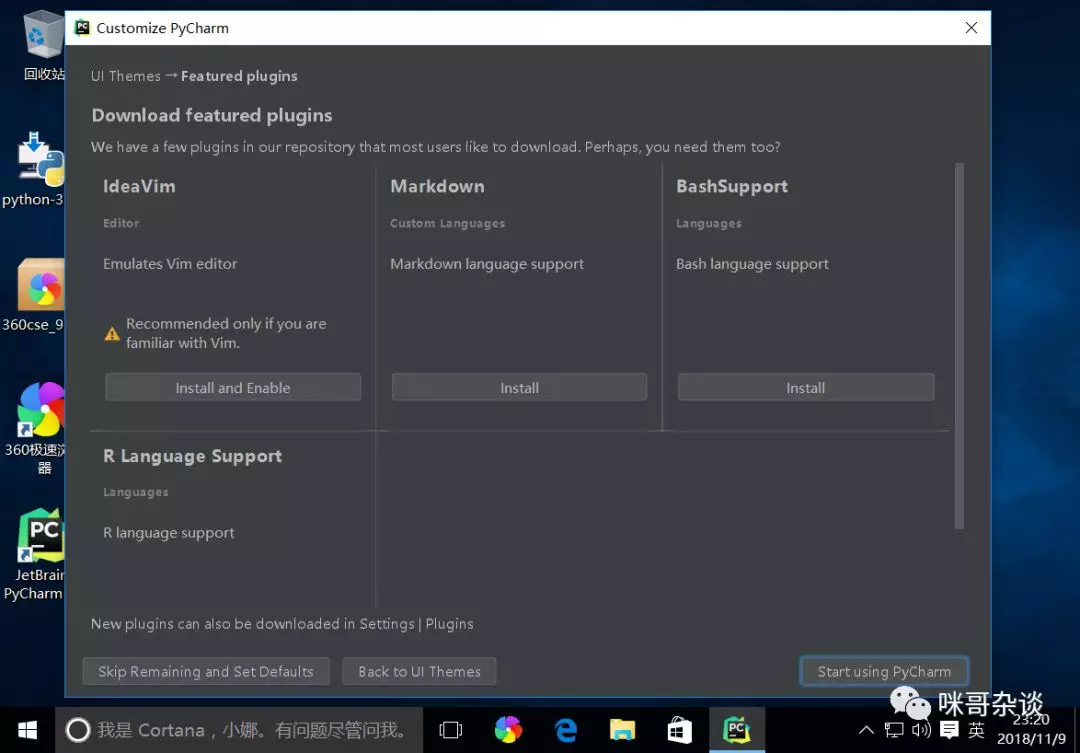Screen dimensions: 1080x753
Task: Go Back to UI Themes
Action: click(x=419, y=671)
